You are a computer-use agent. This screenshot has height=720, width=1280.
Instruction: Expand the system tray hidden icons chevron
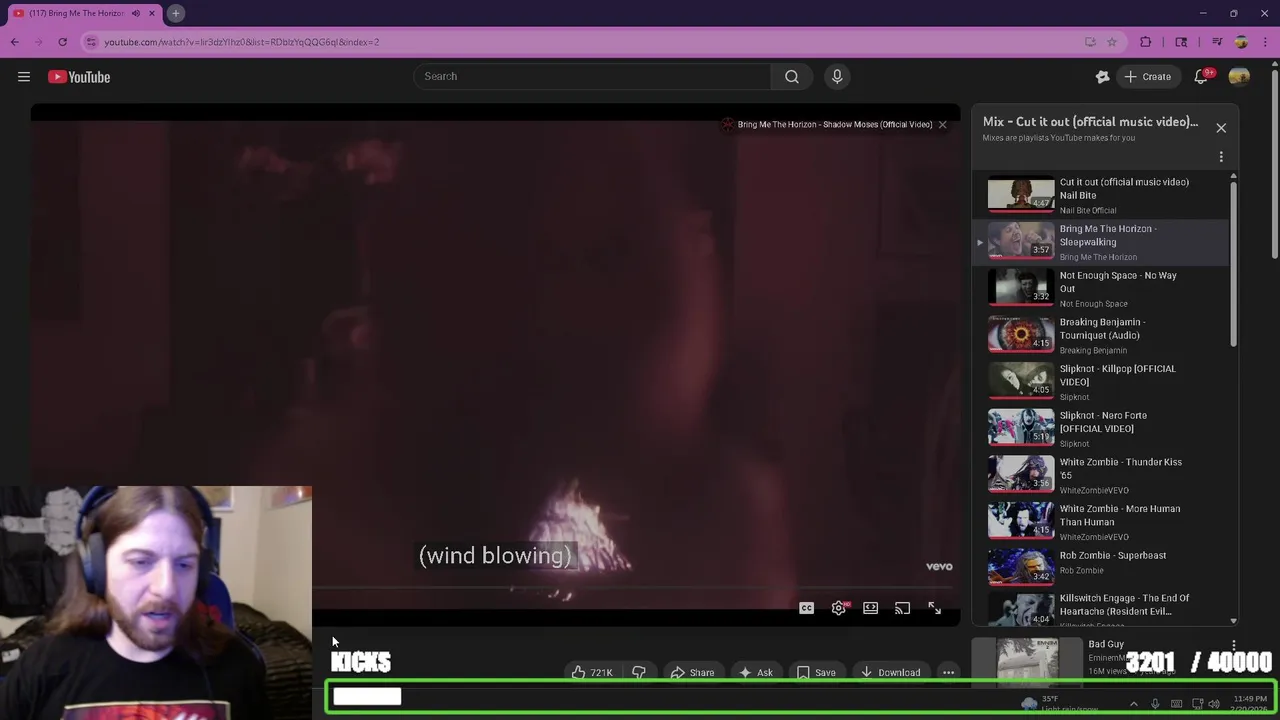1133,704
